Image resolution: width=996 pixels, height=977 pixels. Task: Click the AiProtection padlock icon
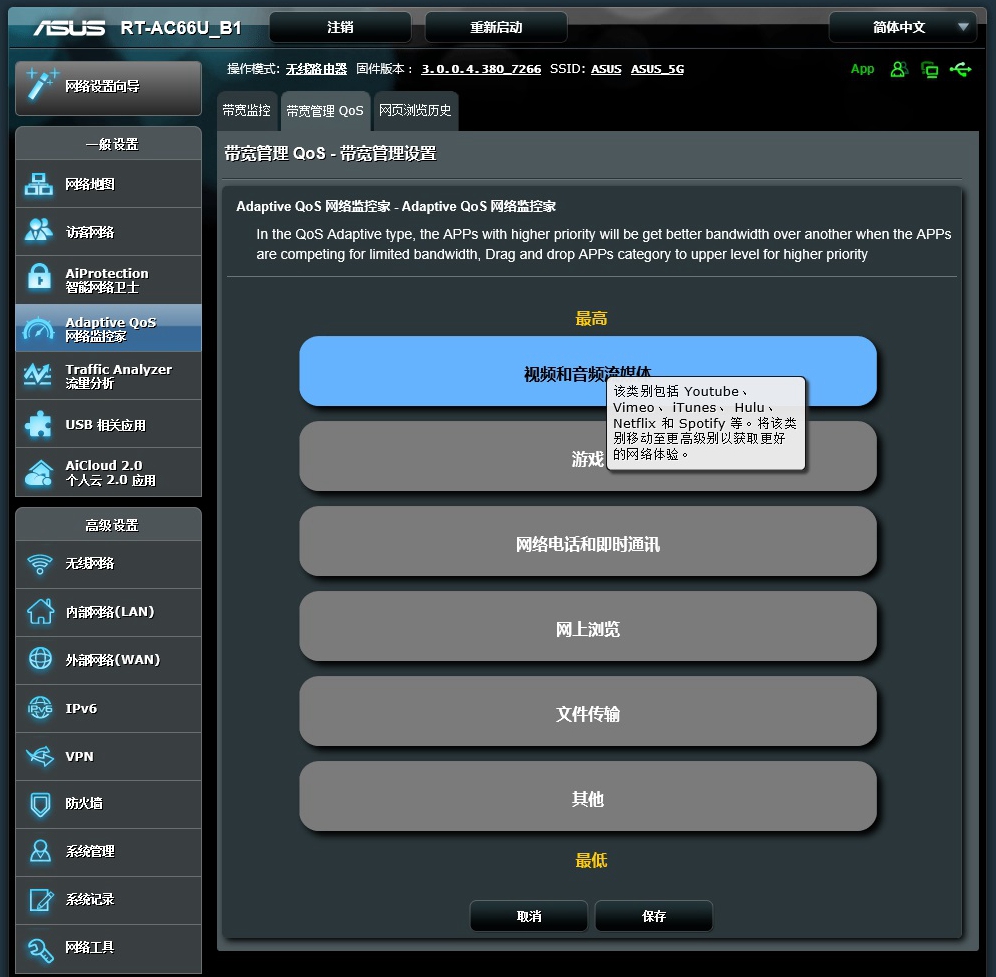pos(39,279)
